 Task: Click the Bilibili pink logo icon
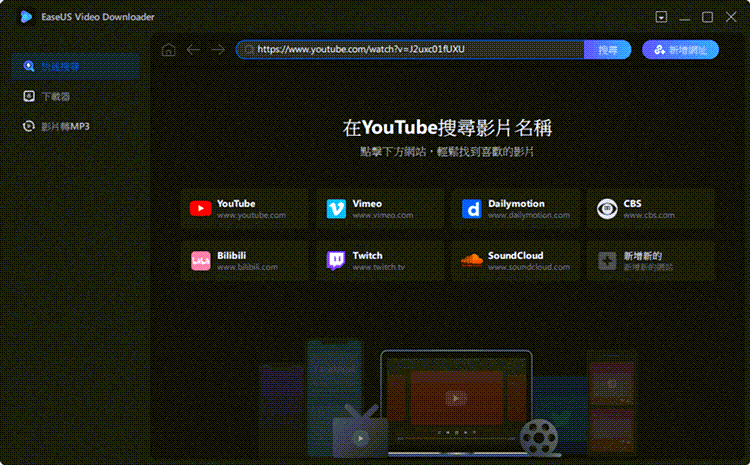tap(200, 261)
